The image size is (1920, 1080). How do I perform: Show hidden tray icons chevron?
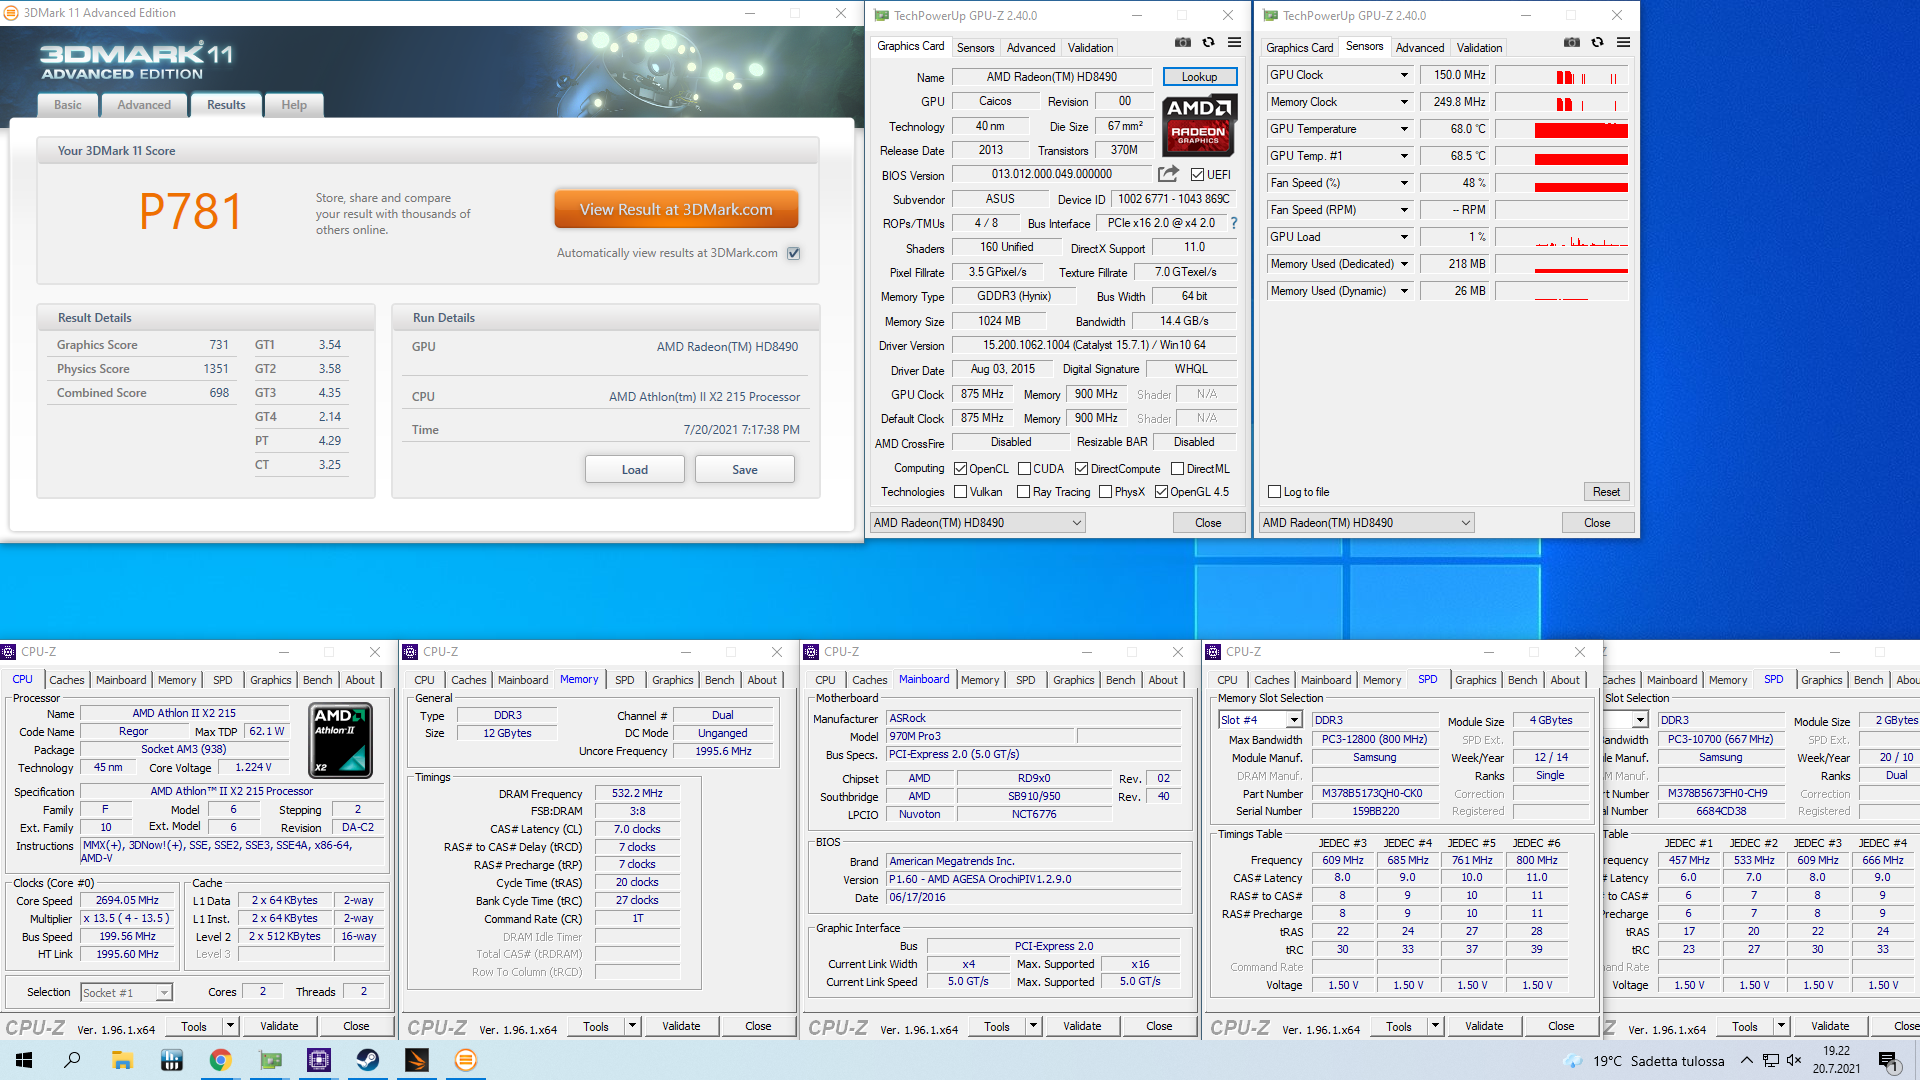point(1746,1060)
